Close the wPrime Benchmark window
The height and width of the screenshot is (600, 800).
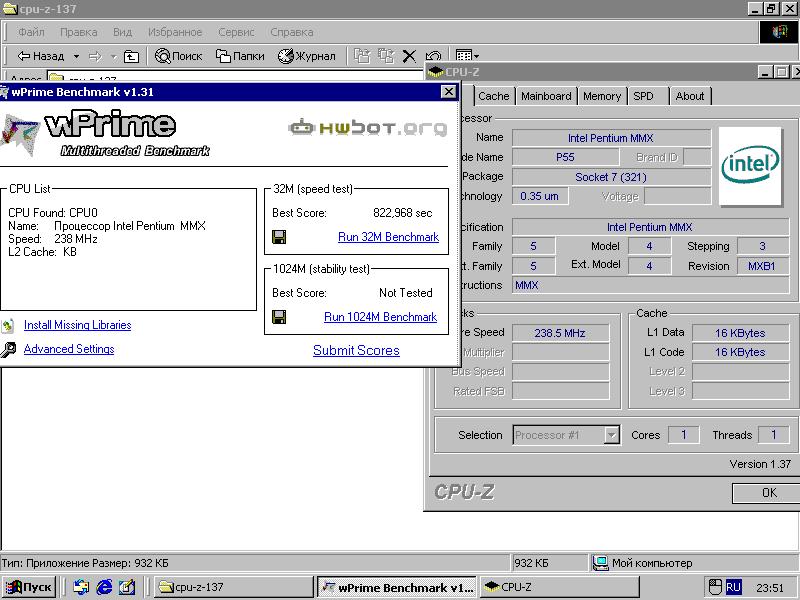click(448, 92)
